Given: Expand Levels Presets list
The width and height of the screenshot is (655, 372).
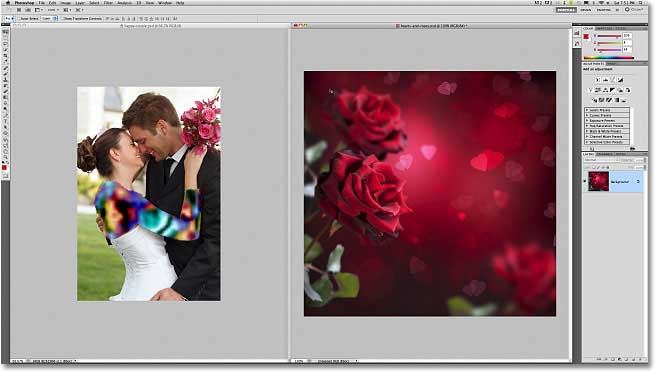Looking at the screenshot, I should 607,110.
